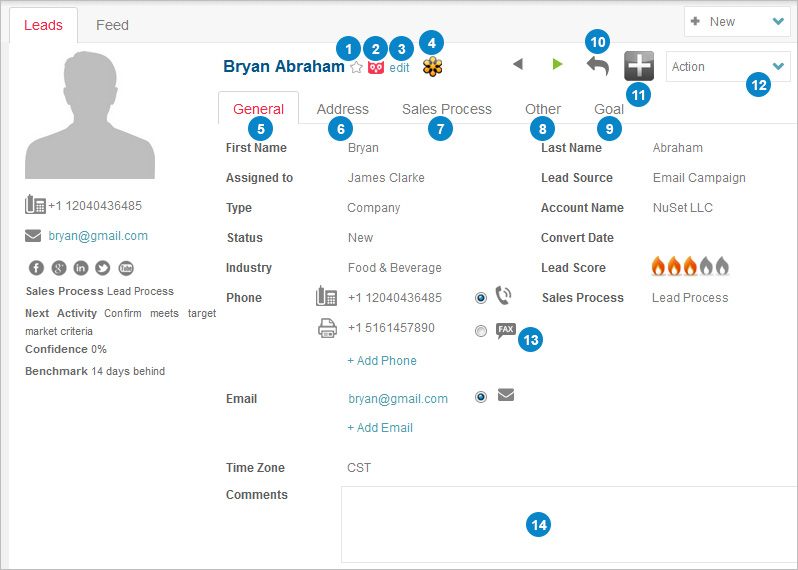The width and height of the screenshot is (798, 570).
Task: Click Lead Process value in Sales Process field
Action: click(690, 298)
